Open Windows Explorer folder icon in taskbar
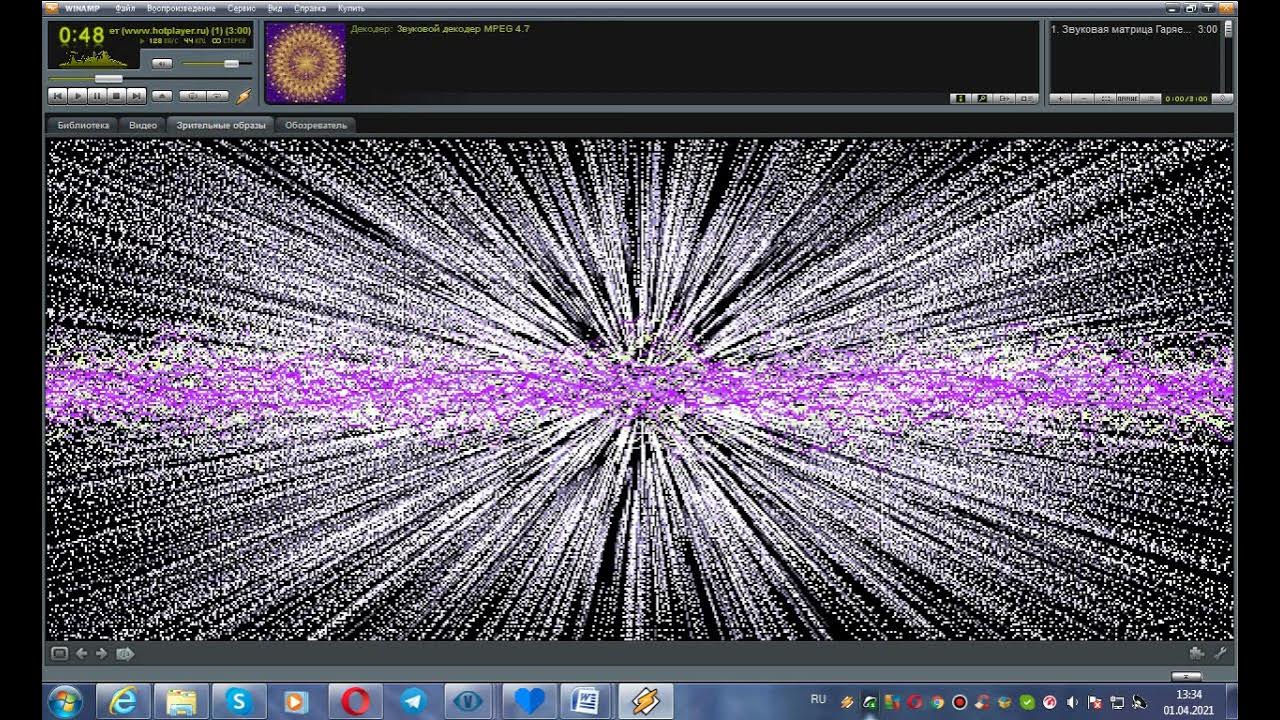The height and width of the screenshot is (720, 1280). coord(181,701)
